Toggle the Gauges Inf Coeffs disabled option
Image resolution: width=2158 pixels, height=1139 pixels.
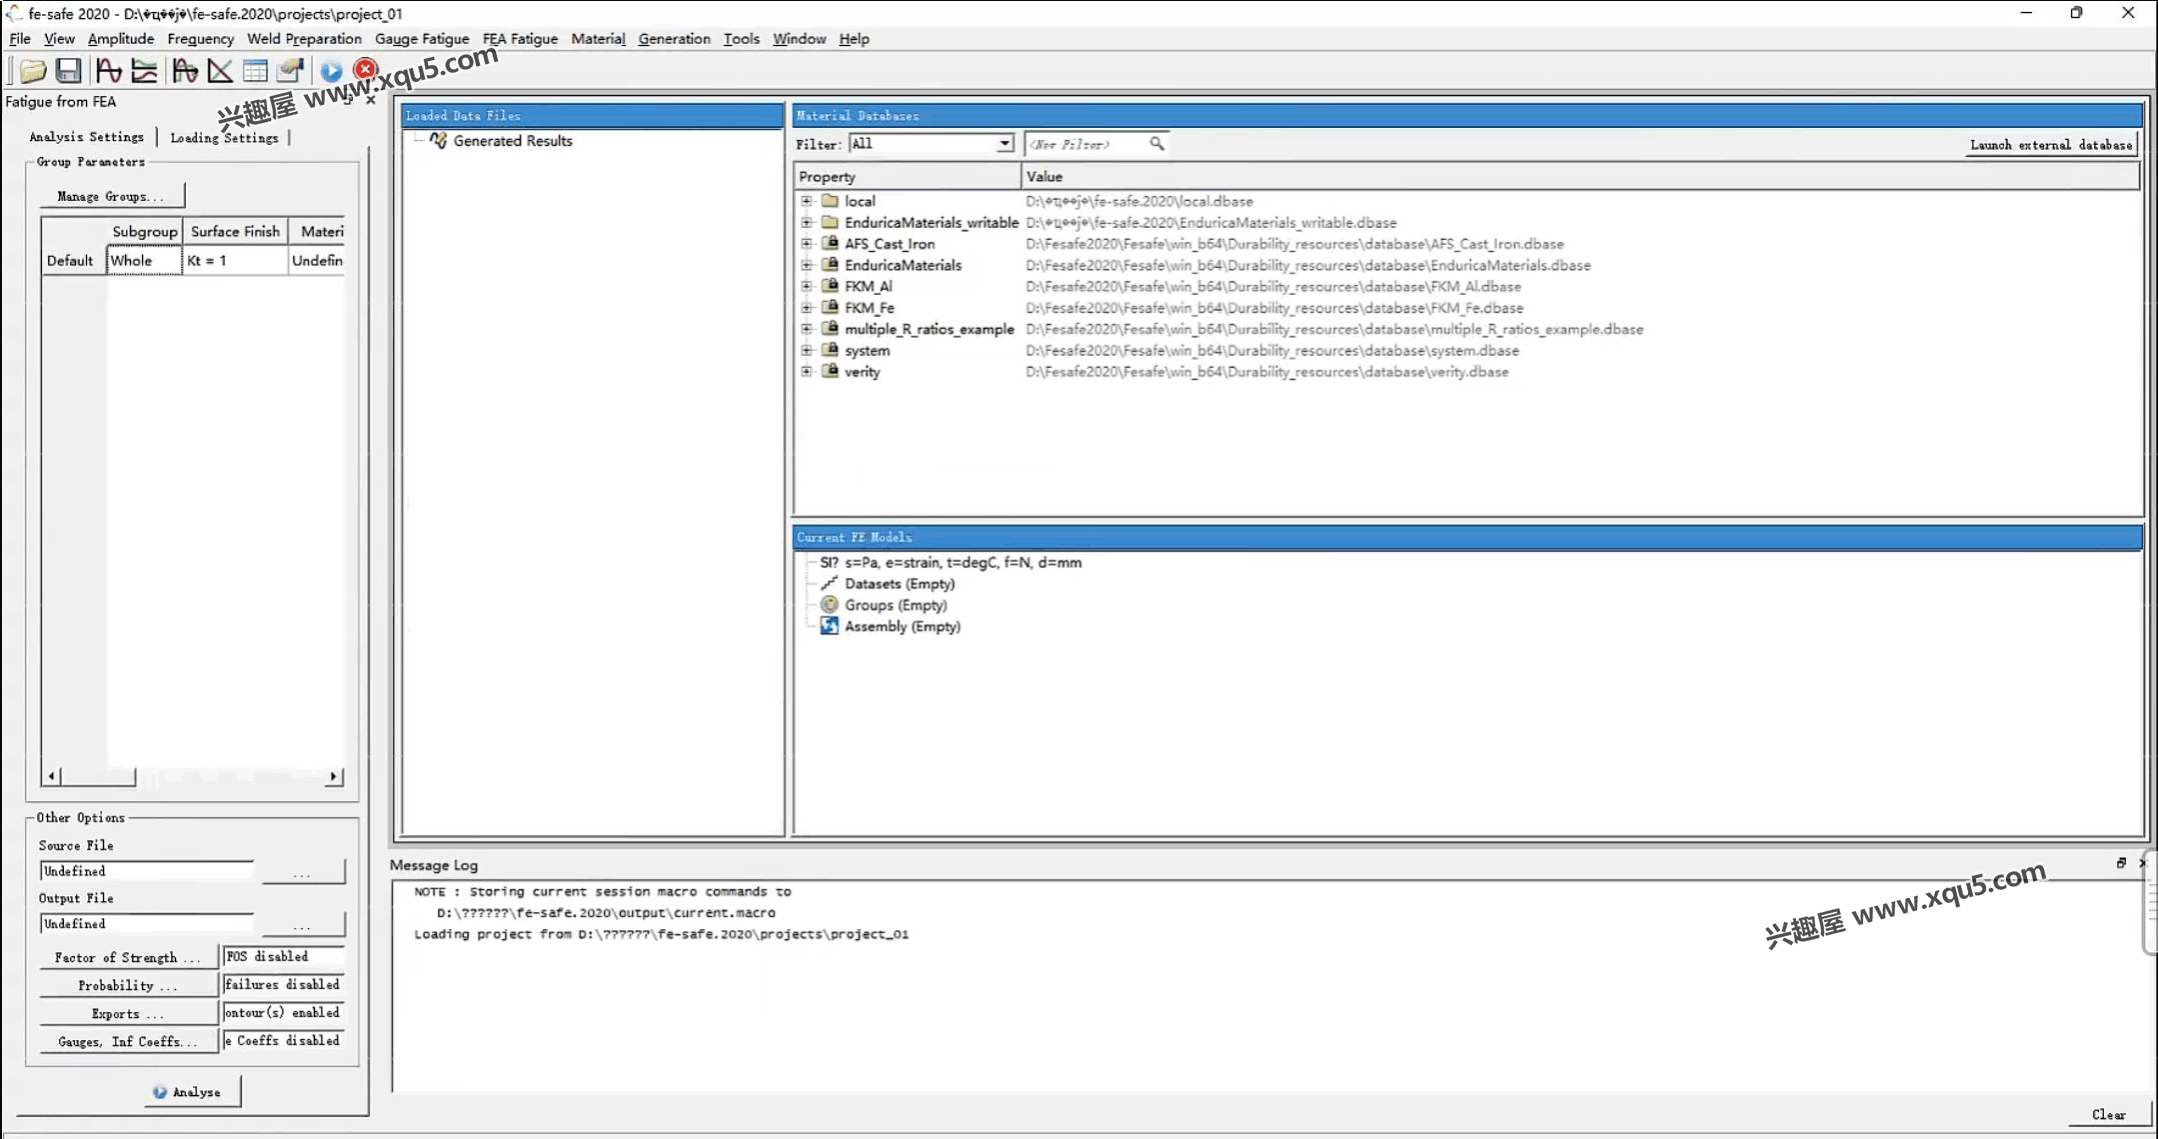click(x=281, y=1041)
